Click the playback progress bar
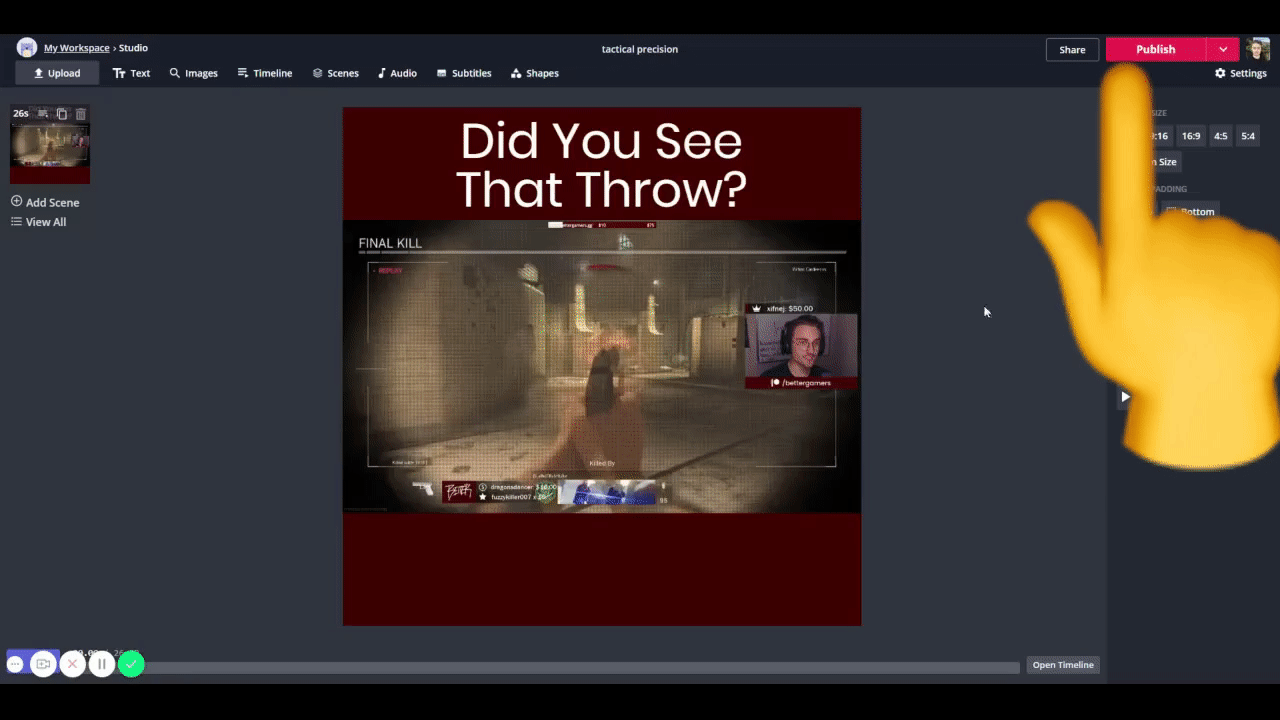Screen dimensions: 1280x720 (580, 667)
